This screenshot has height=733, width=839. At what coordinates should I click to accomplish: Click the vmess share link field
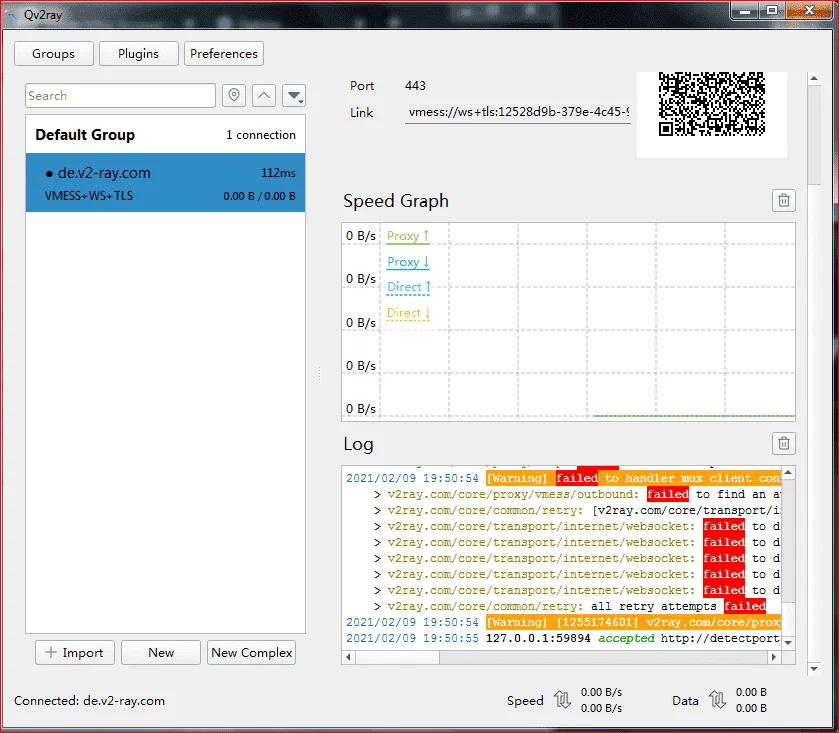point(518,112)
